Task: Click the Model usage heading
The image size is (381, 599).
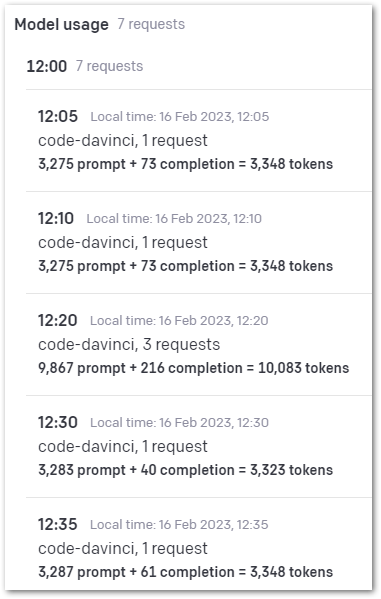Action: point(62,24)
